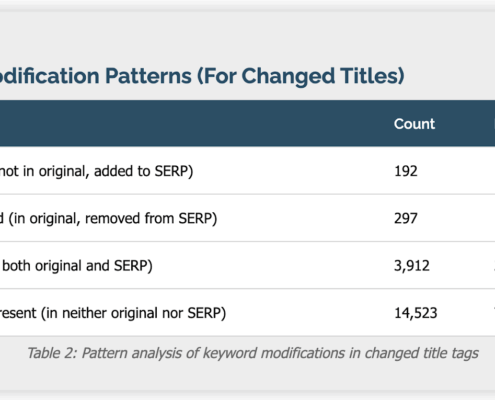
Task: Click the Table 2 caption text
Action: pyautogui.click(x=253, y=353)
